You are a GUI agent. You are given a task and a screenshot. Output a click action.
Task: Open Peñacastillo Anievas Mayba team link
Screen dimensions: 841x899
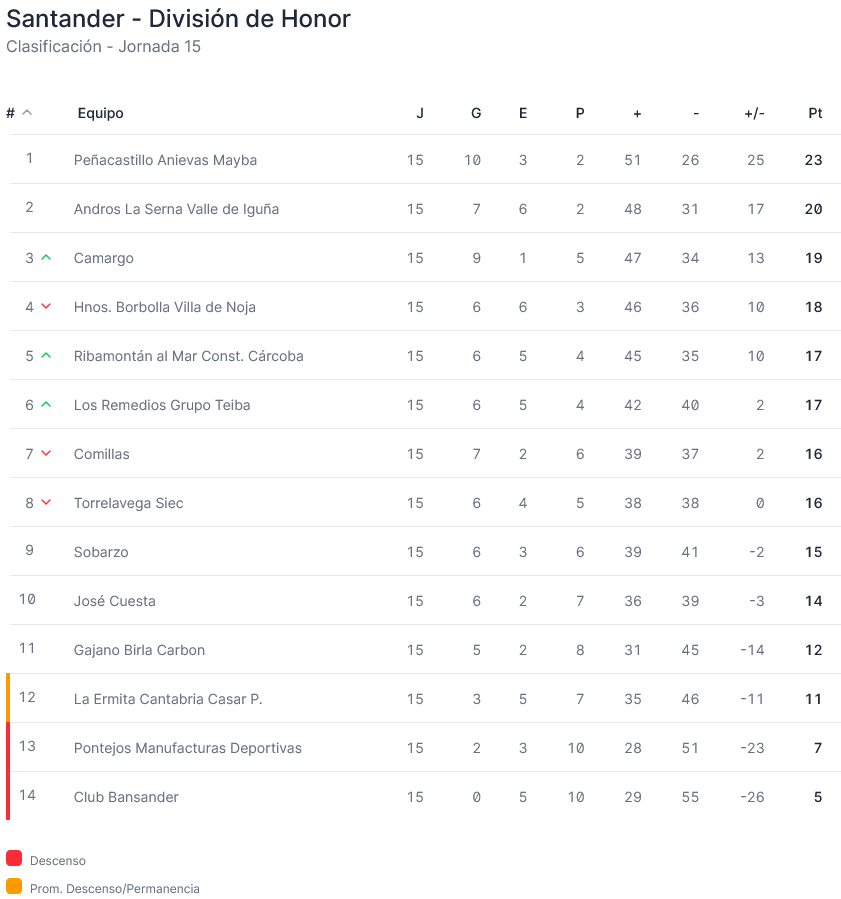165,160
